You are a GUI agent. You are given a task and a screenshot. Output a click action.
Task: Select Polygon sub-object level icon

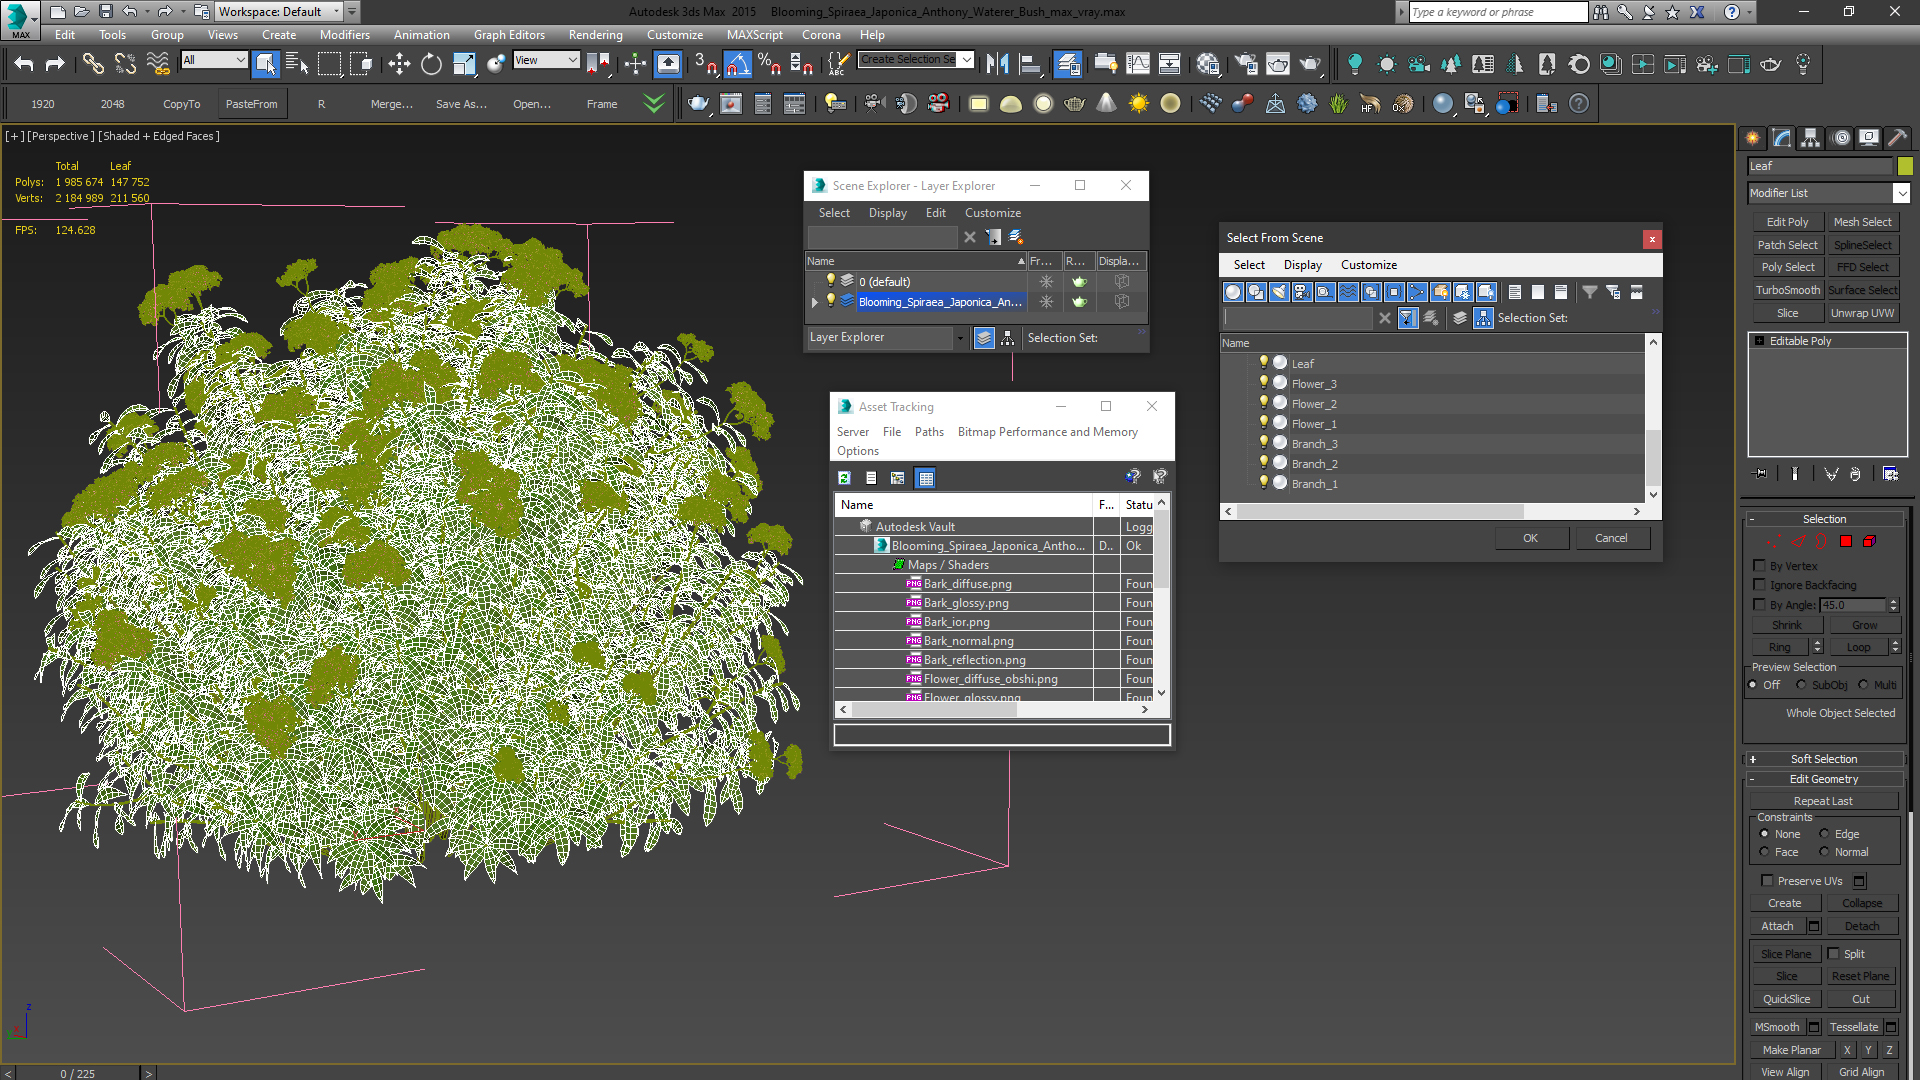click(x=1846, y=541)
